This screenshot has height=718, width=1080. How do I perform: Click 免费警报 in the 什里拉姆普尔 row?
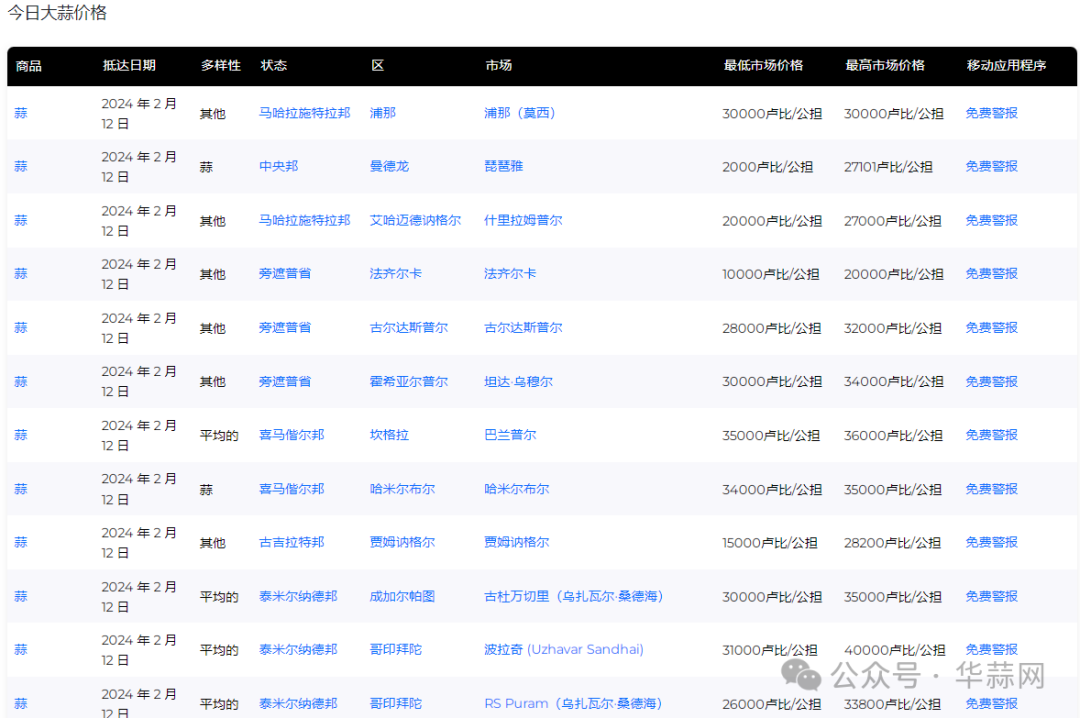point(991,220)
